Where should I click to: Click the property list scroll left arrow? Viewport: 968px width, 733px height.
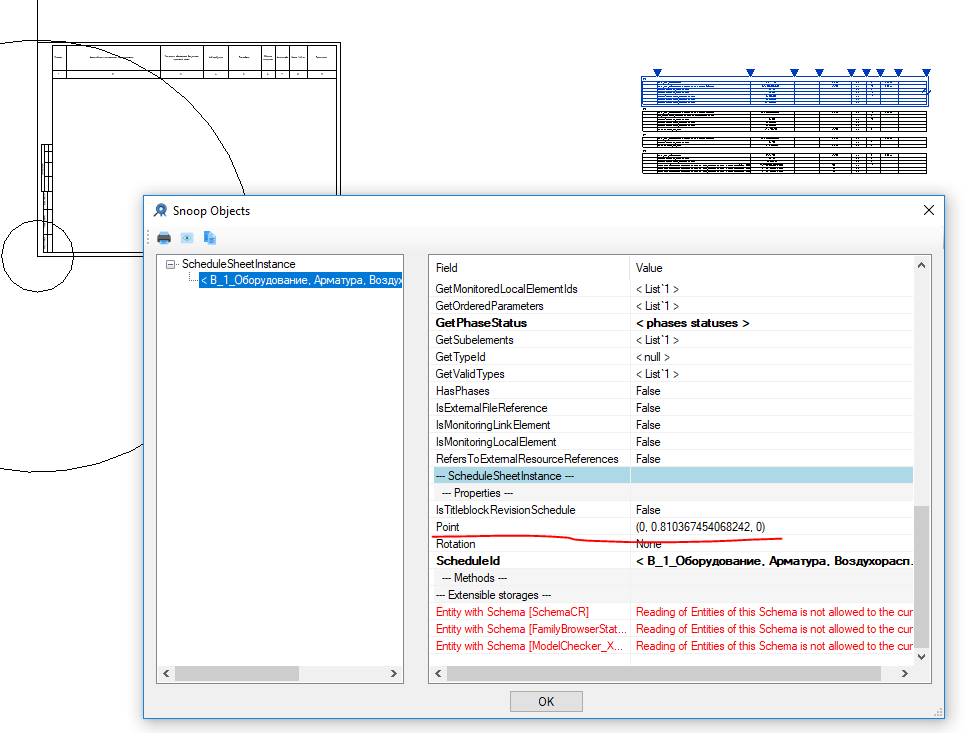(x=438, y=674)
